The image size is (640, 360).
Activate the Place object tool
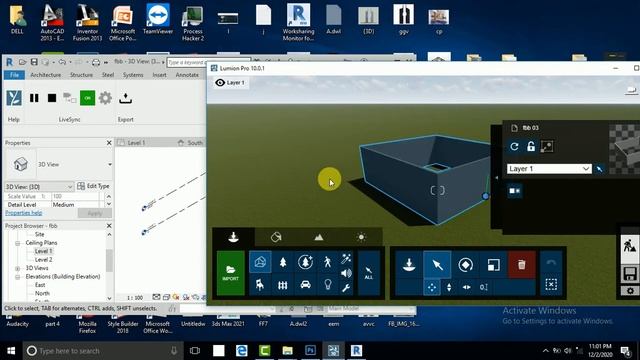pos(409,265)
